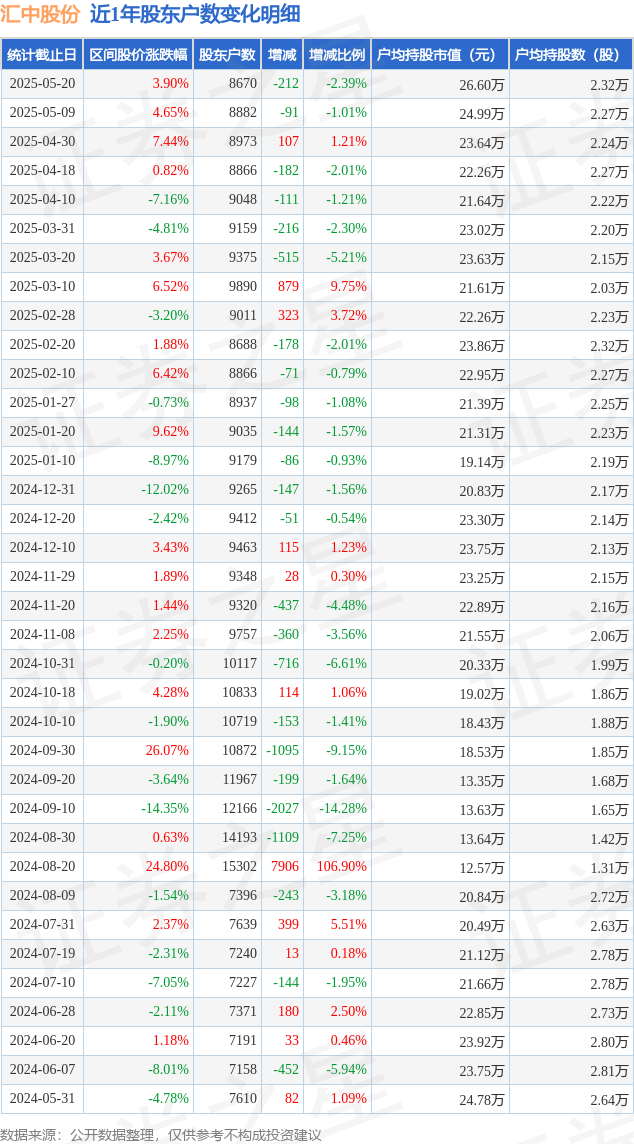The image size is (634, 1144).
Task: Click the 户均持股数（股） header
Action: tap(570, 54)
